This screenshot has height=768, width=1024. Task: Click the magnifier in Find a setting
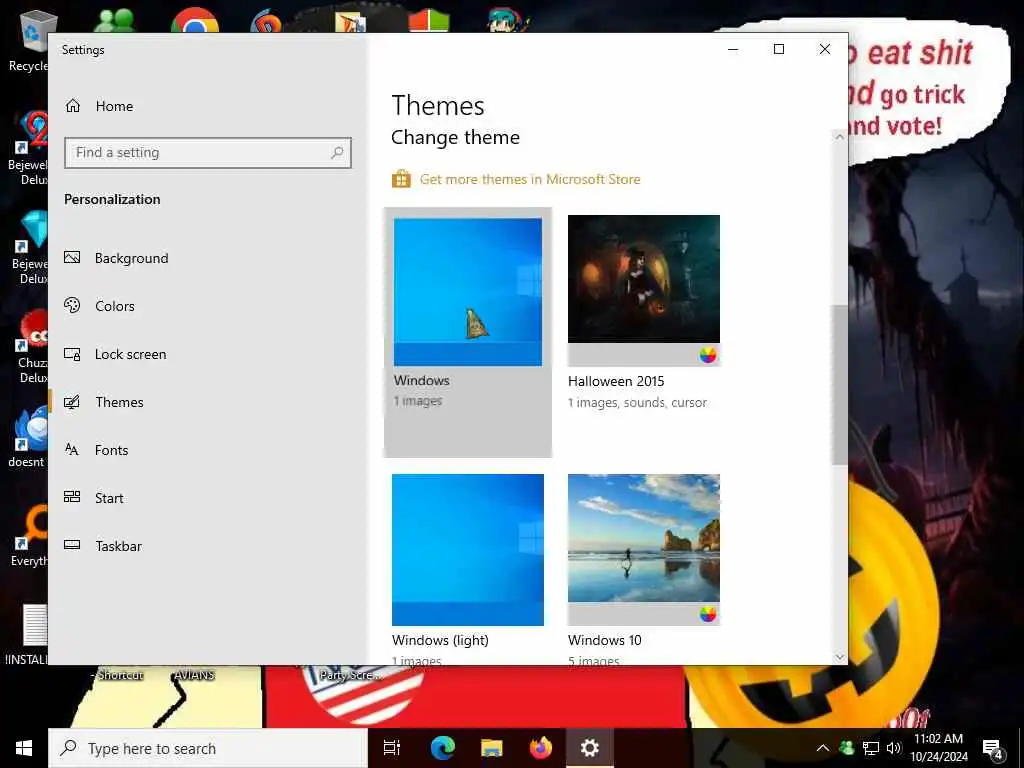tap(337, 153)
